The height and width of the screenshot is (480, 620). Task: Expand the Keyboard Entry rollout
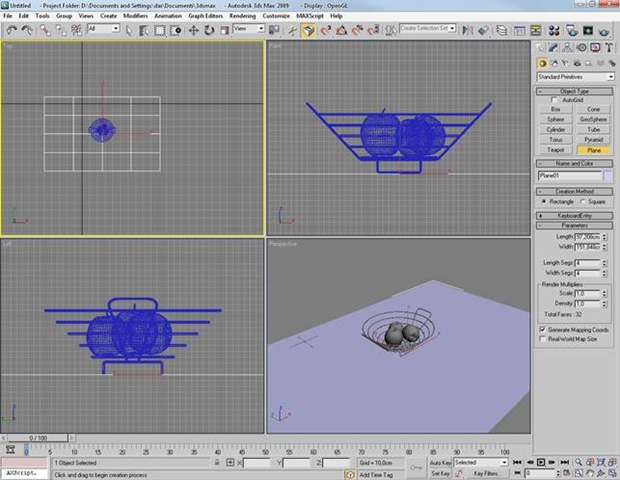(575, 215)
